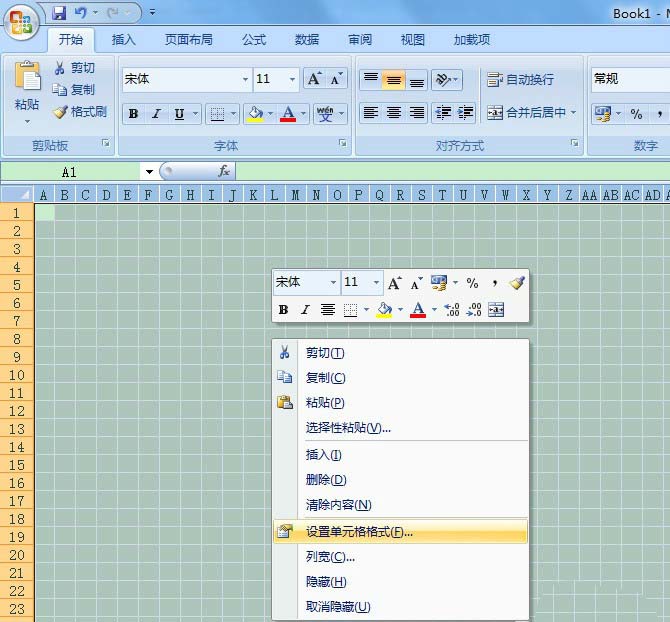Expand merge and center dropdown arrow

click(x=573, y=113)
